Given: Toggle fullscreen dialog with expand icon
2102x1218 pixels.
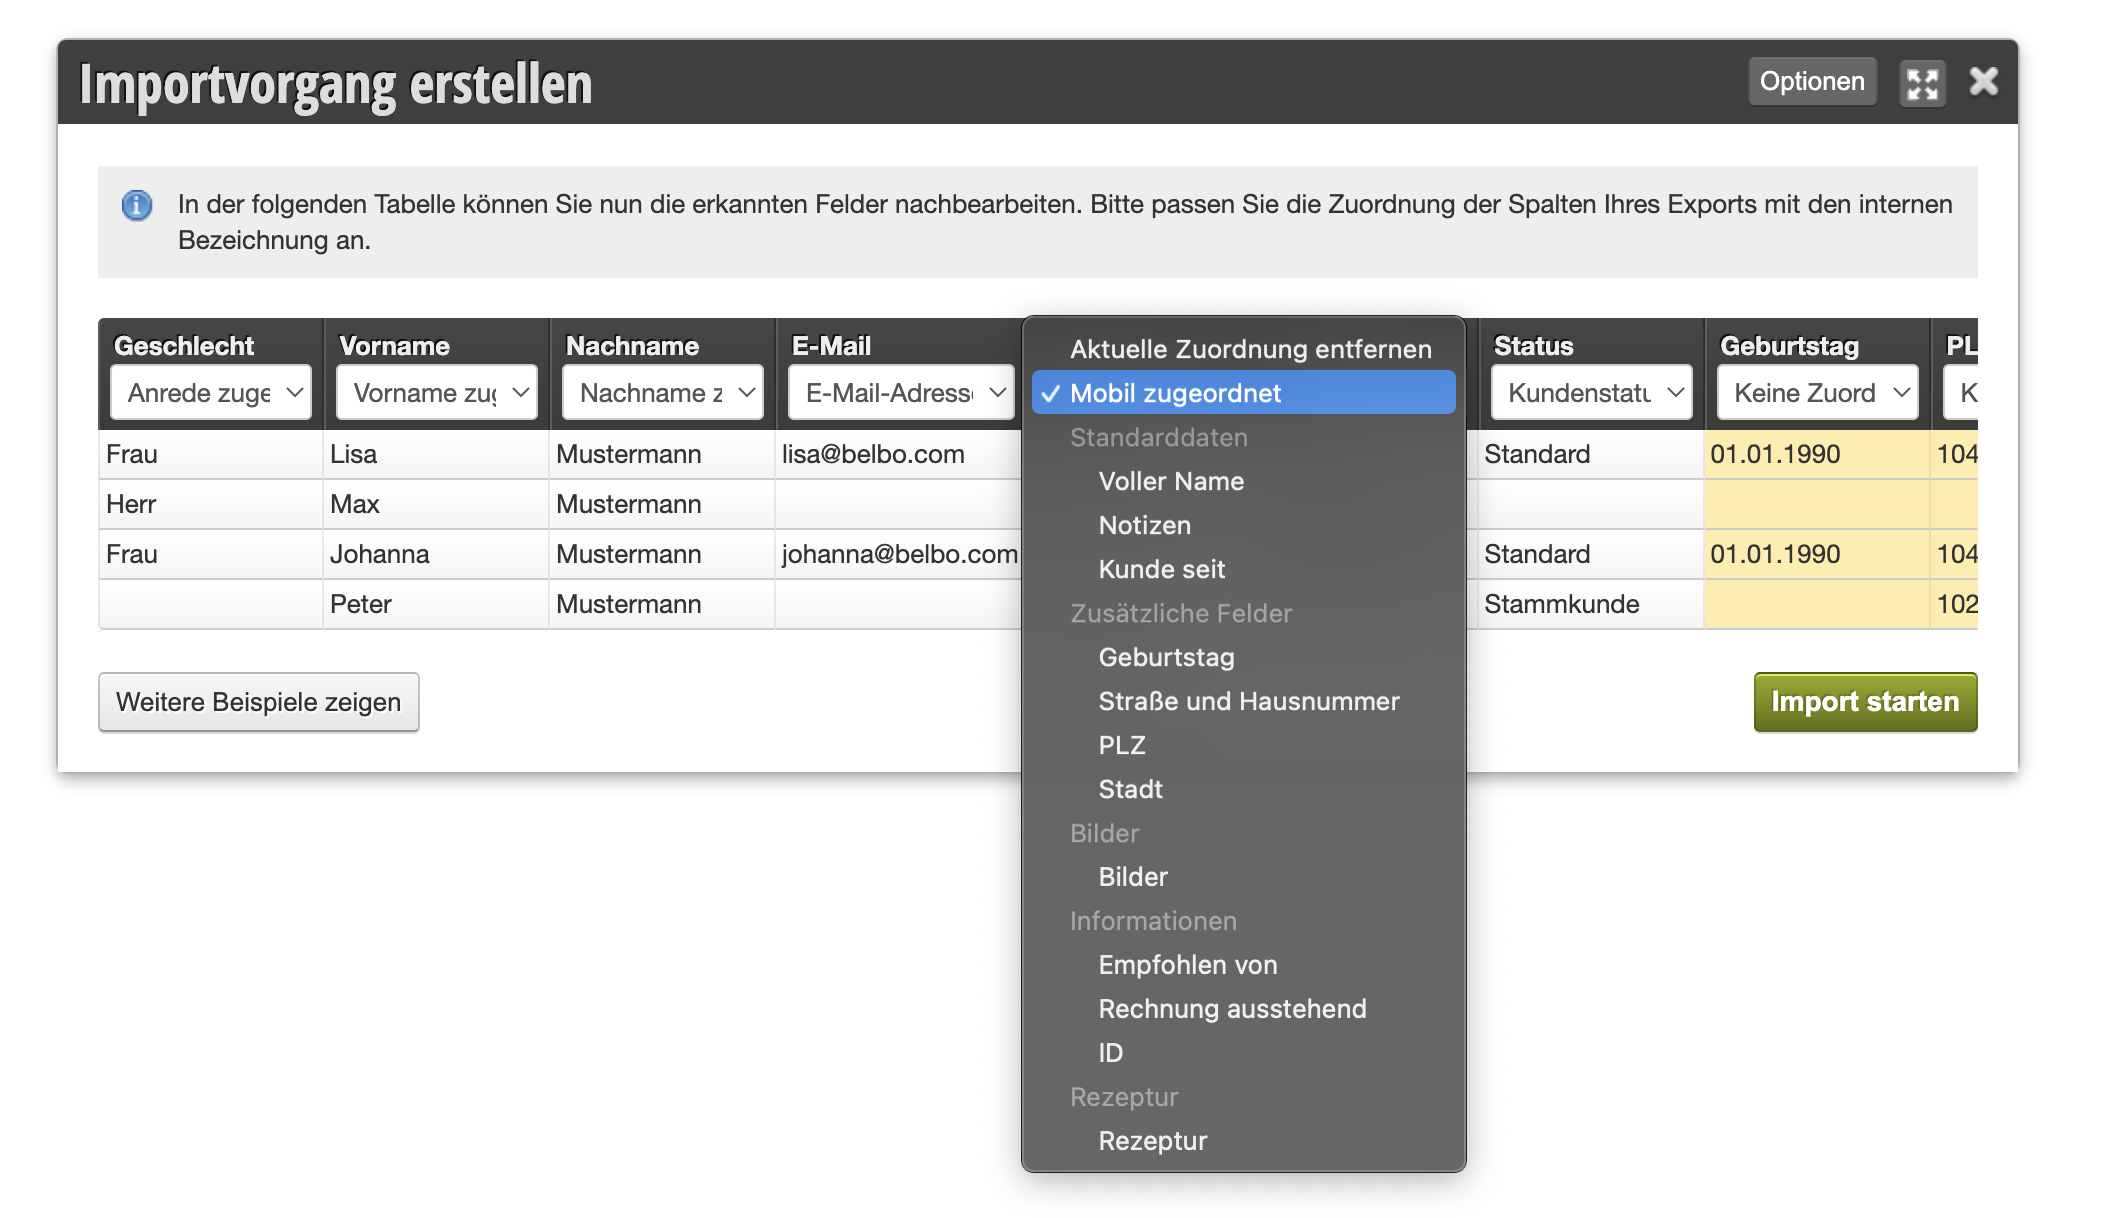Looking at the screenshot, I should pyautogui.click(x=1922, y=83).
